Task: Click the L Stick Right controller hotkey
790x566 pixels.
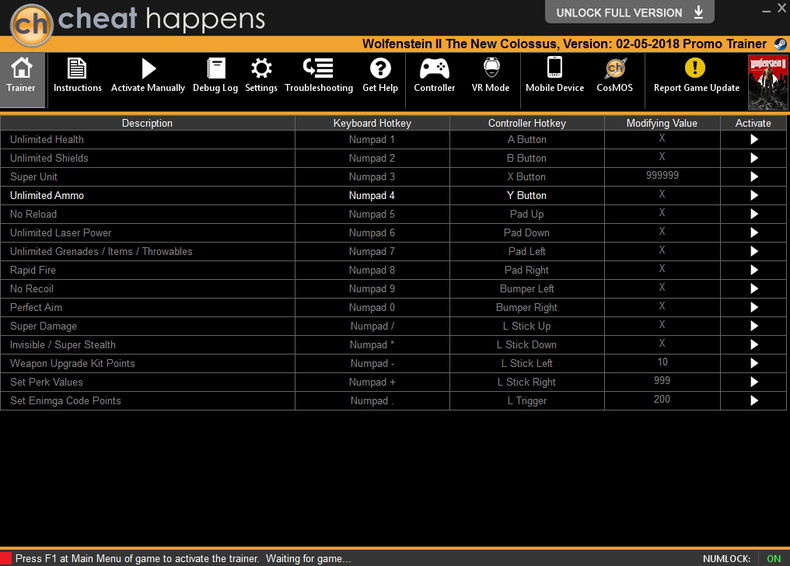Action: [526, 382]
